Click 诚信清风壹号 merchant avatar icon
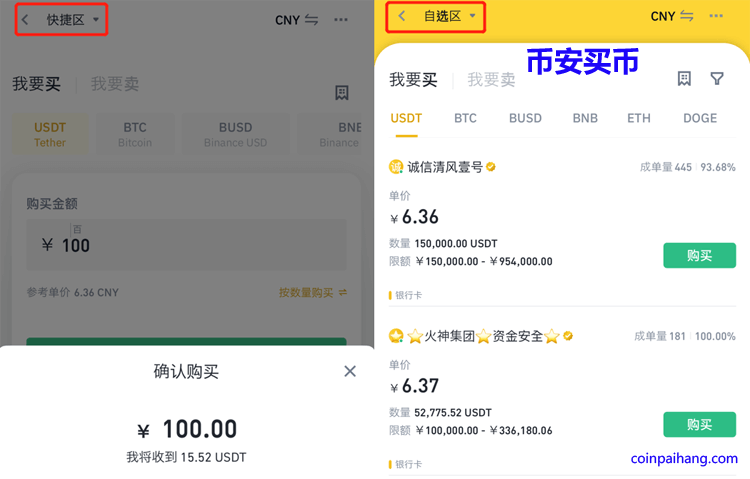750x479 pixels. (396, 167)
